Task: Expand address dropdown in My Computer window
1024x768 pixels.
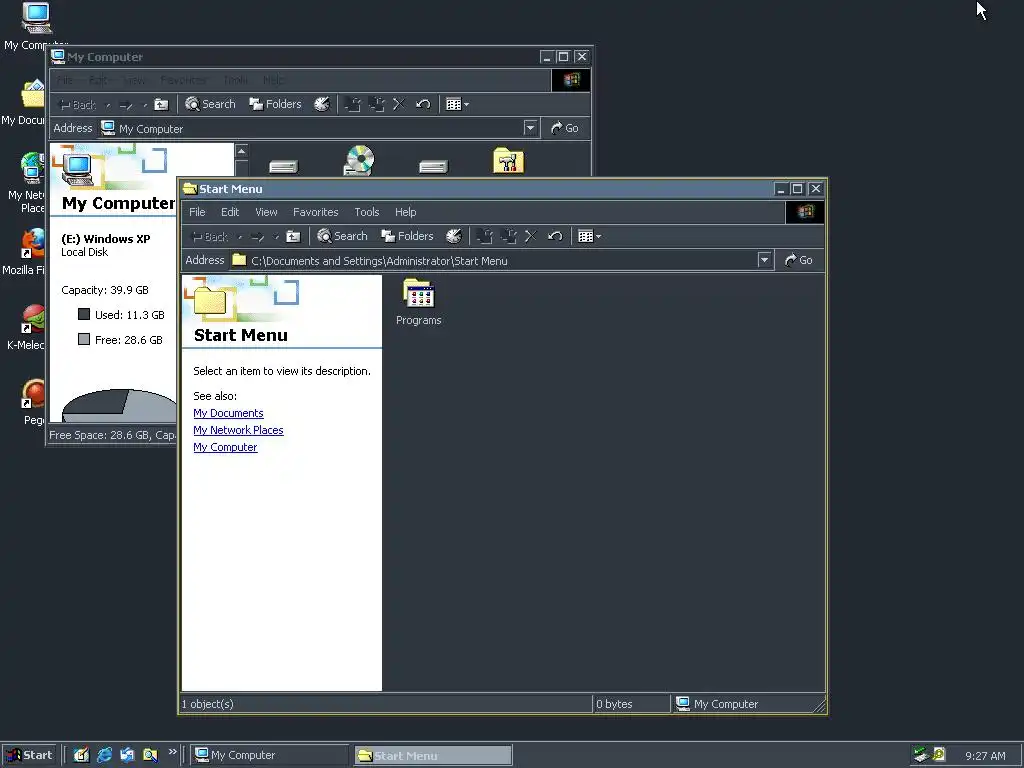Action: [x=530, y=127]
